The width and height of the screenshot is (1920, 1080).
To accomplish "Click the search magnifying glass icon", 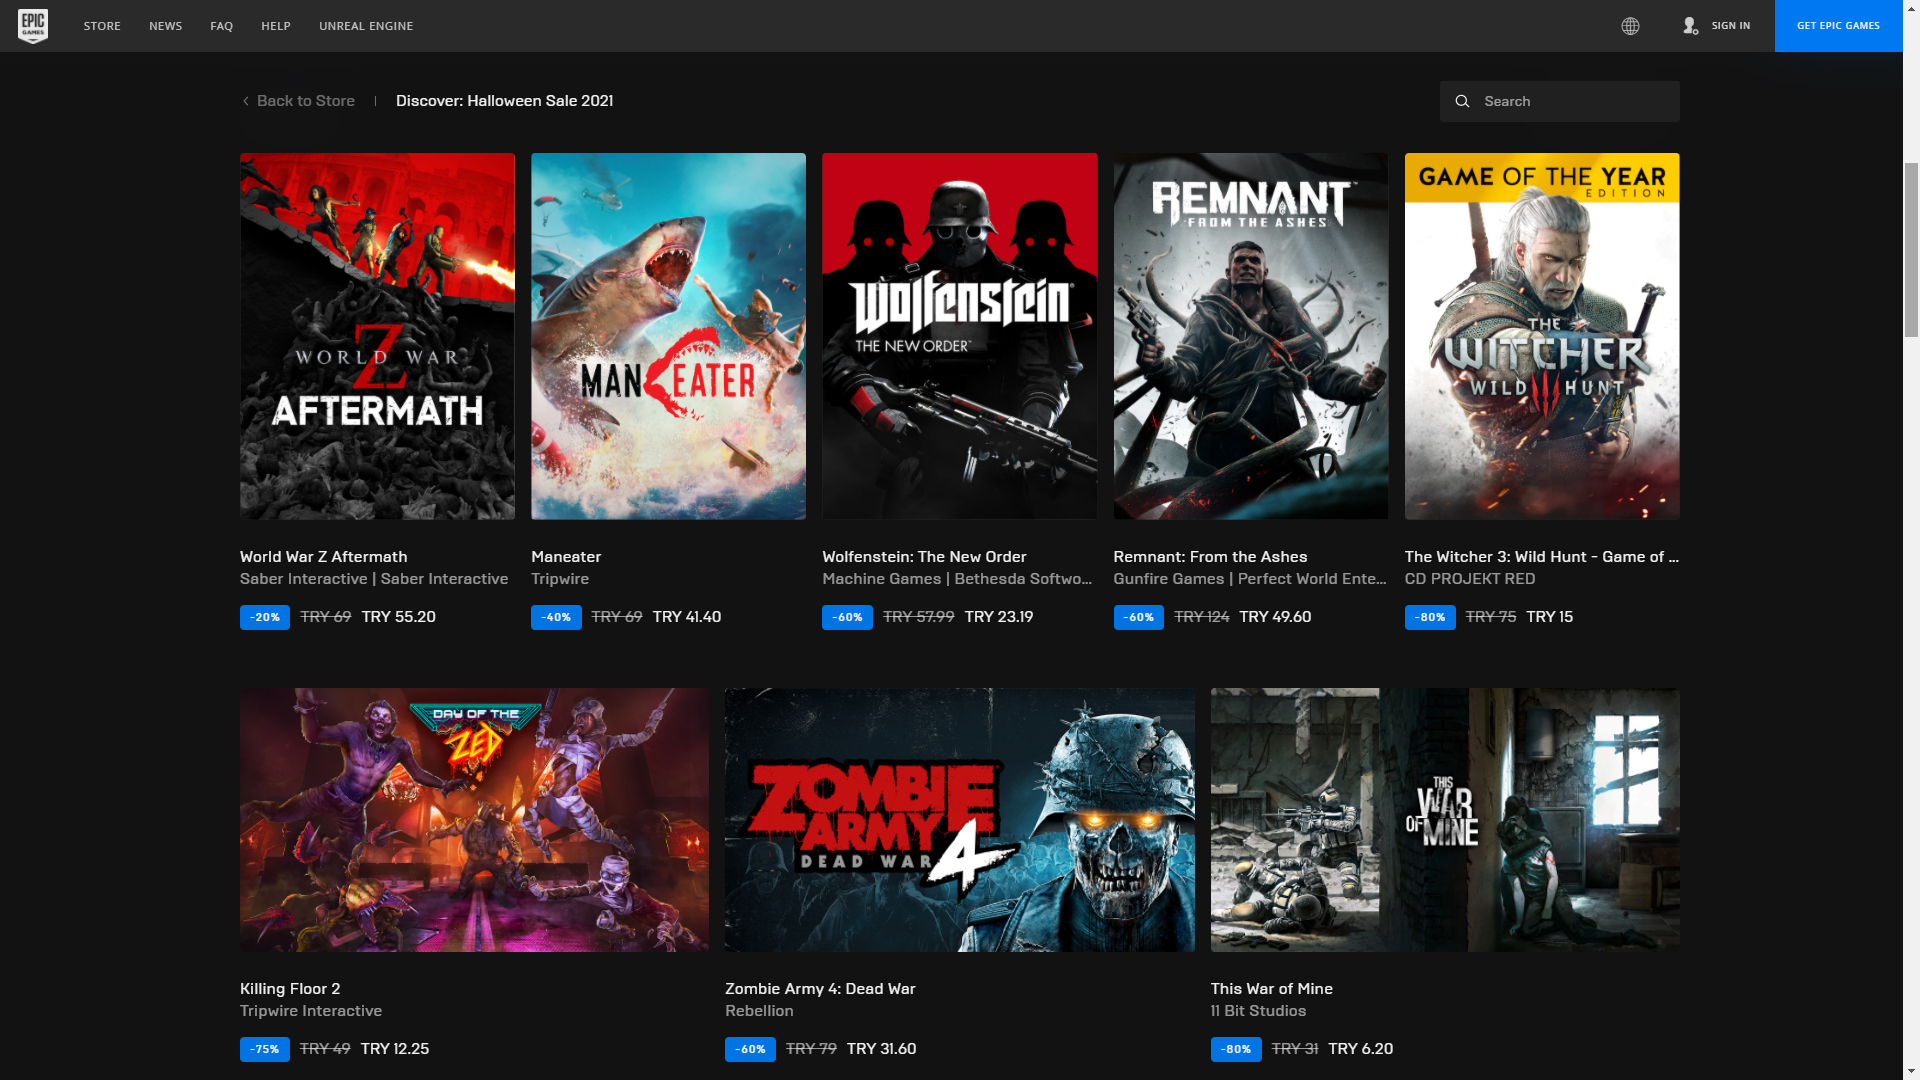I will pyautogui.click(x=1462, y=101).
